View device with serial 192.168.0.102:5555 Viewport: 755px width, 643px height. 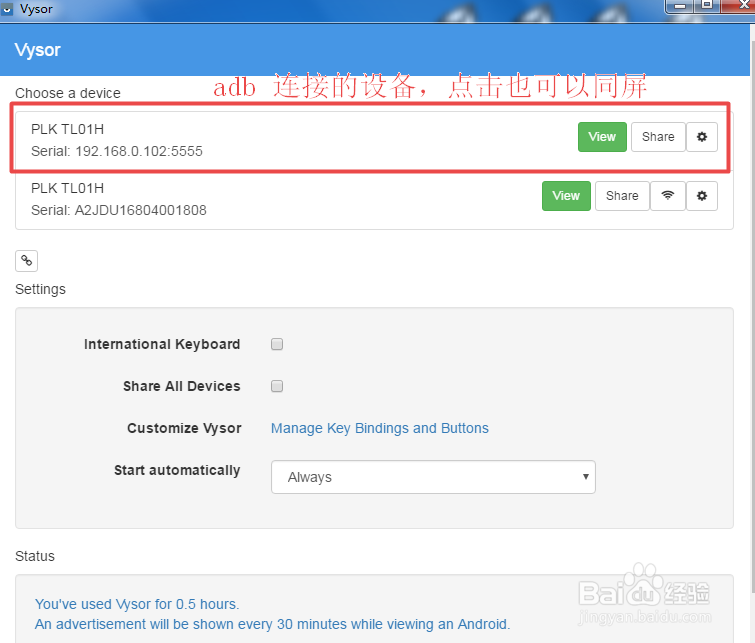(x=602, y=137)
